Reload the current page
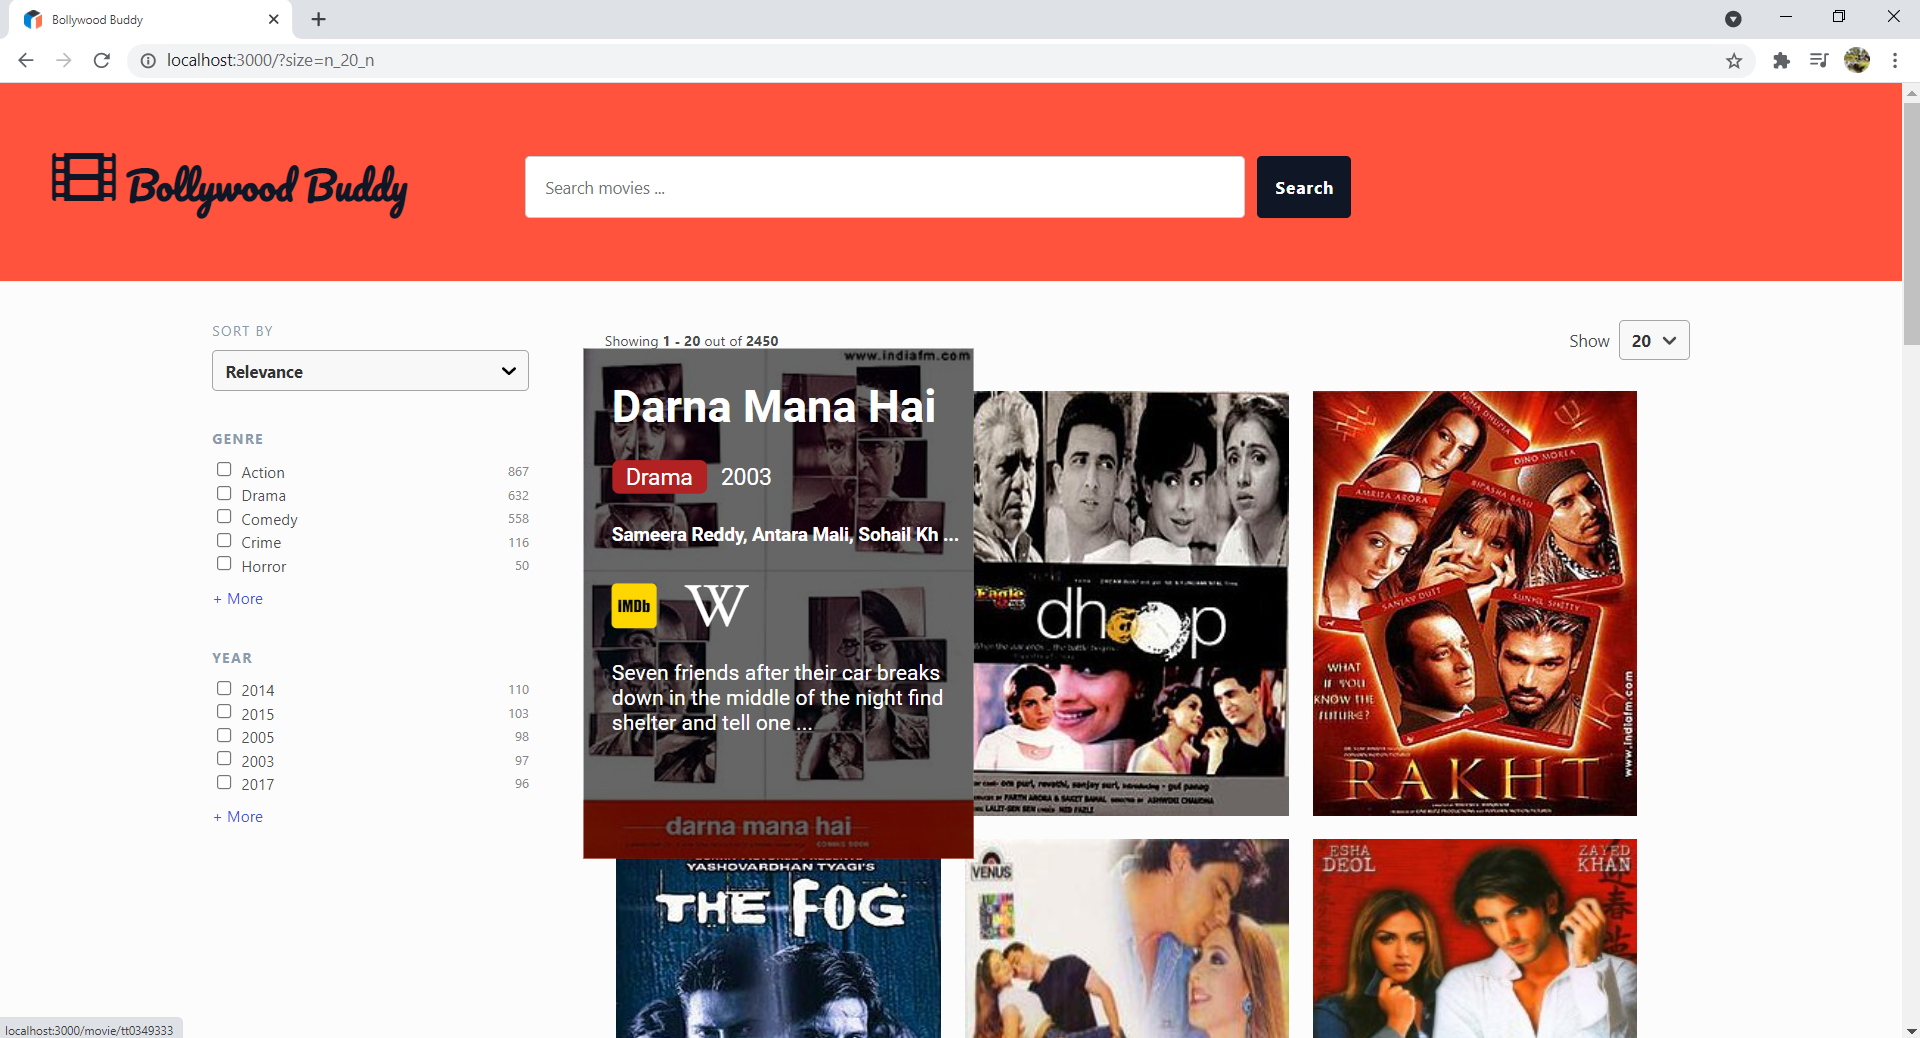 101,60
